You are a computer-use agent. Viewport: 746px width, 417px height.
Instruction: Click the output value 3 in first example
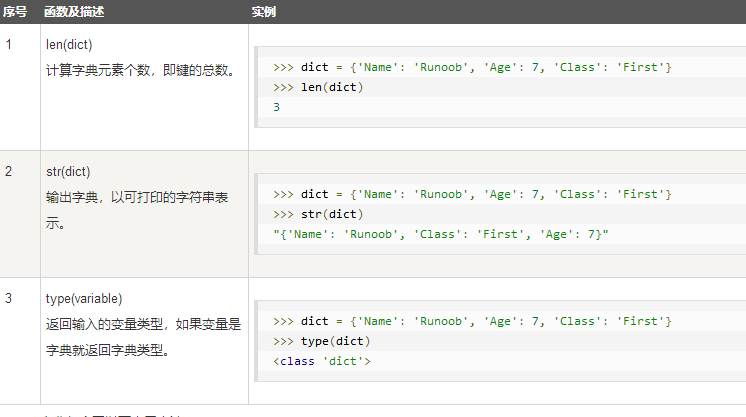277,107
